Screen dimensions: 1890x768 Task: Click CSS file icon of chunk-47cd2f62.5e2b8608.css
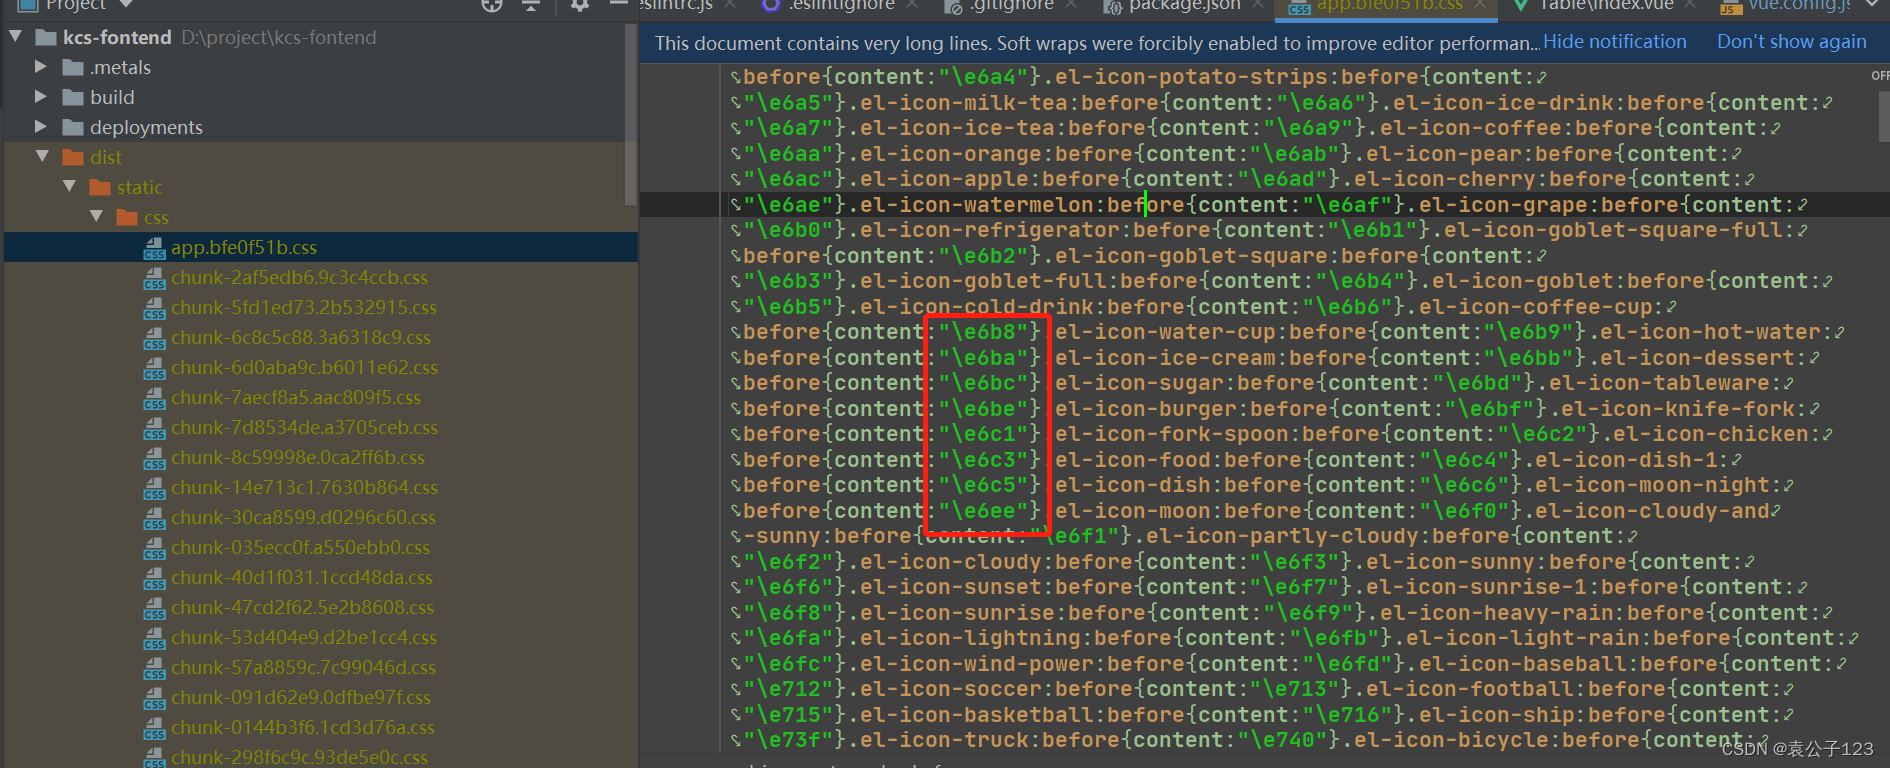point(154,608)
